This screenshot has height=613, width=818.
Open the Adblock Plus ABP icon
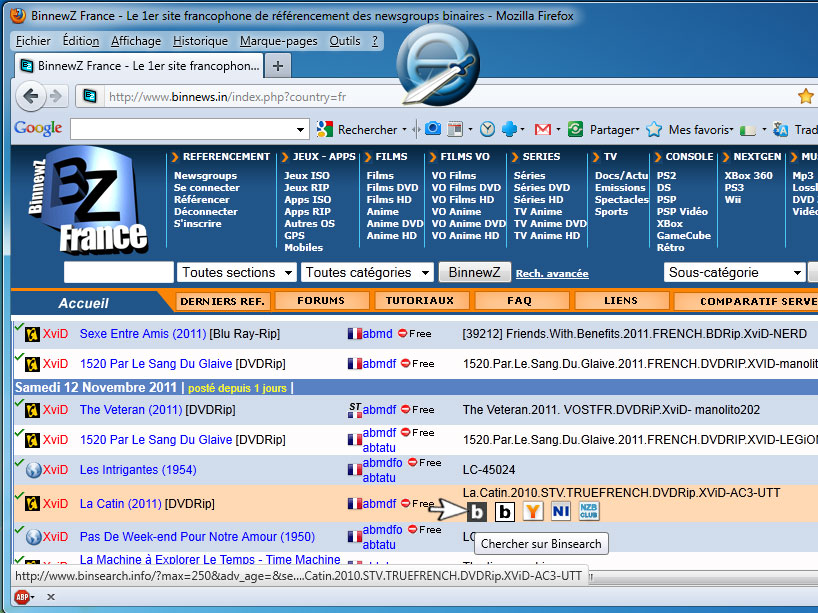tap(22, 597)
